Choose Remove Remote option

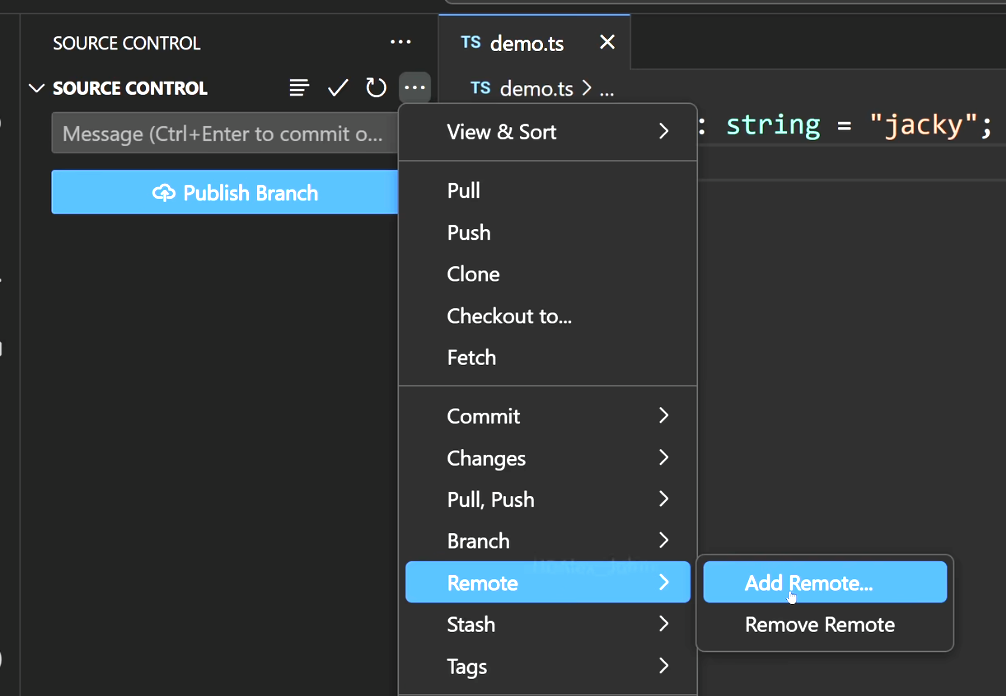click(x=820, y=625)
